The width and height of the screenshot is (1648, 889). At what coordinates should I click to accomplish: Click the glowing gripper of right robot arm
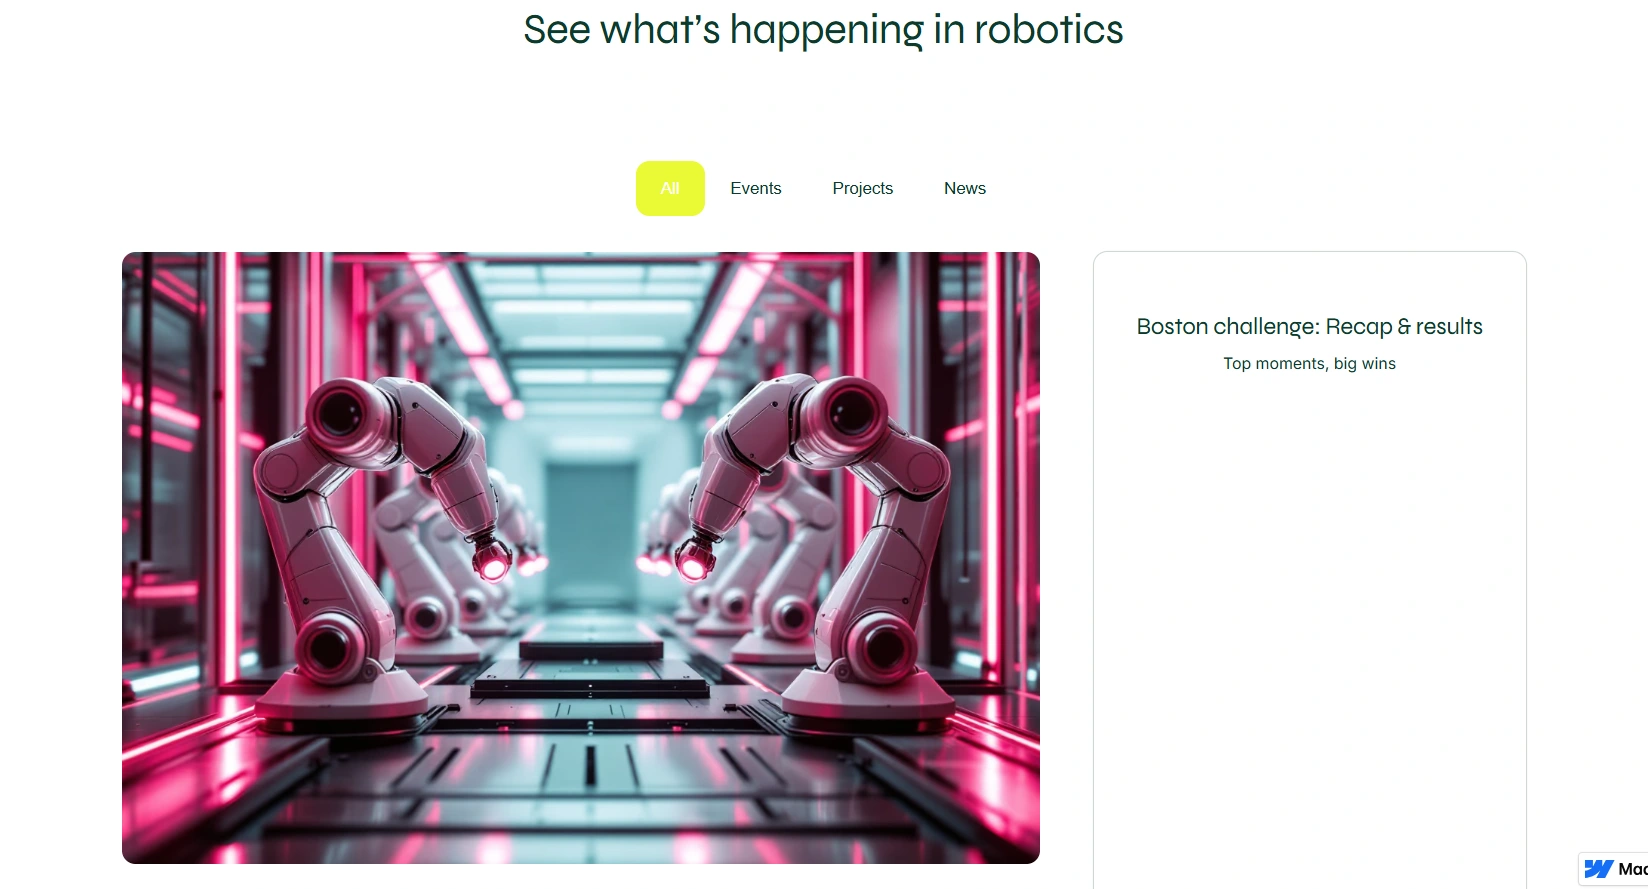coord(695,560)
